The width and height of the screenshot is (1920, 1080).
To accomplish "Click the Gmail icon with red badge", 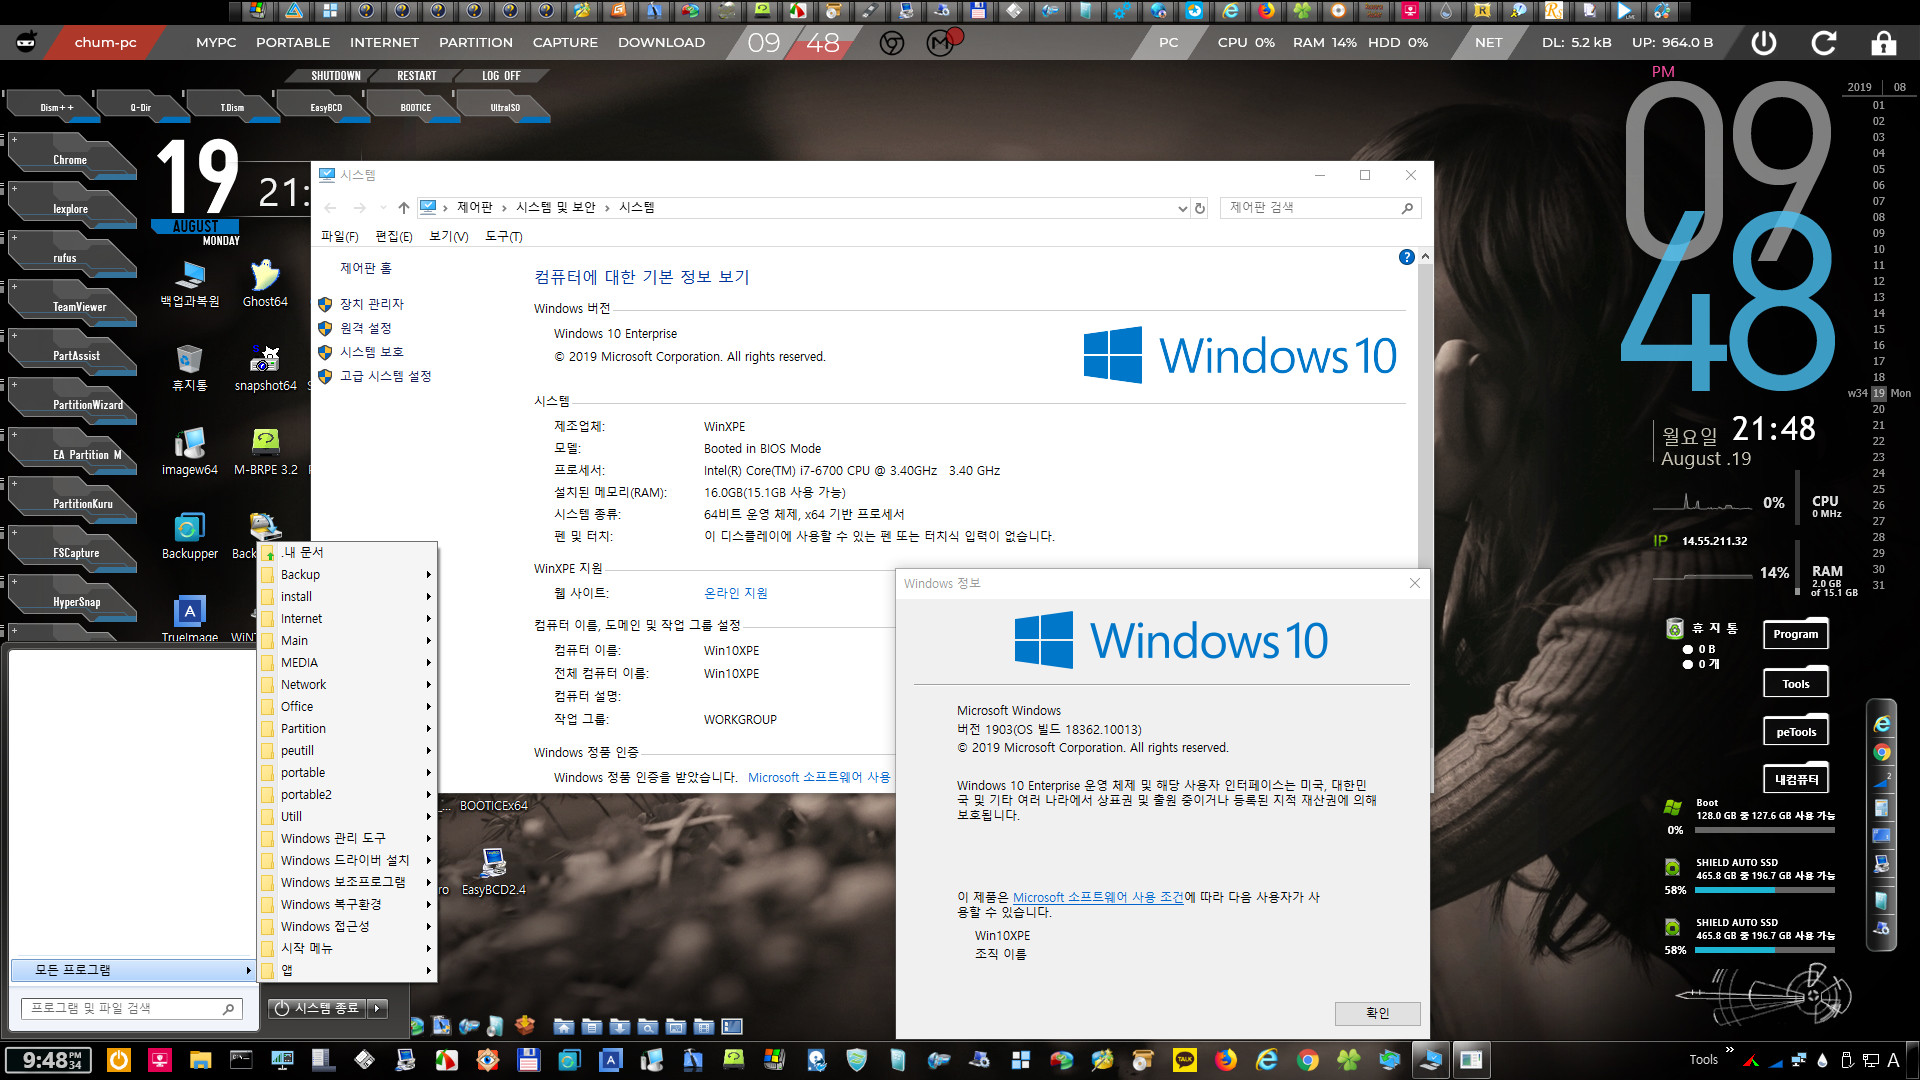I will tap(941, 42).
